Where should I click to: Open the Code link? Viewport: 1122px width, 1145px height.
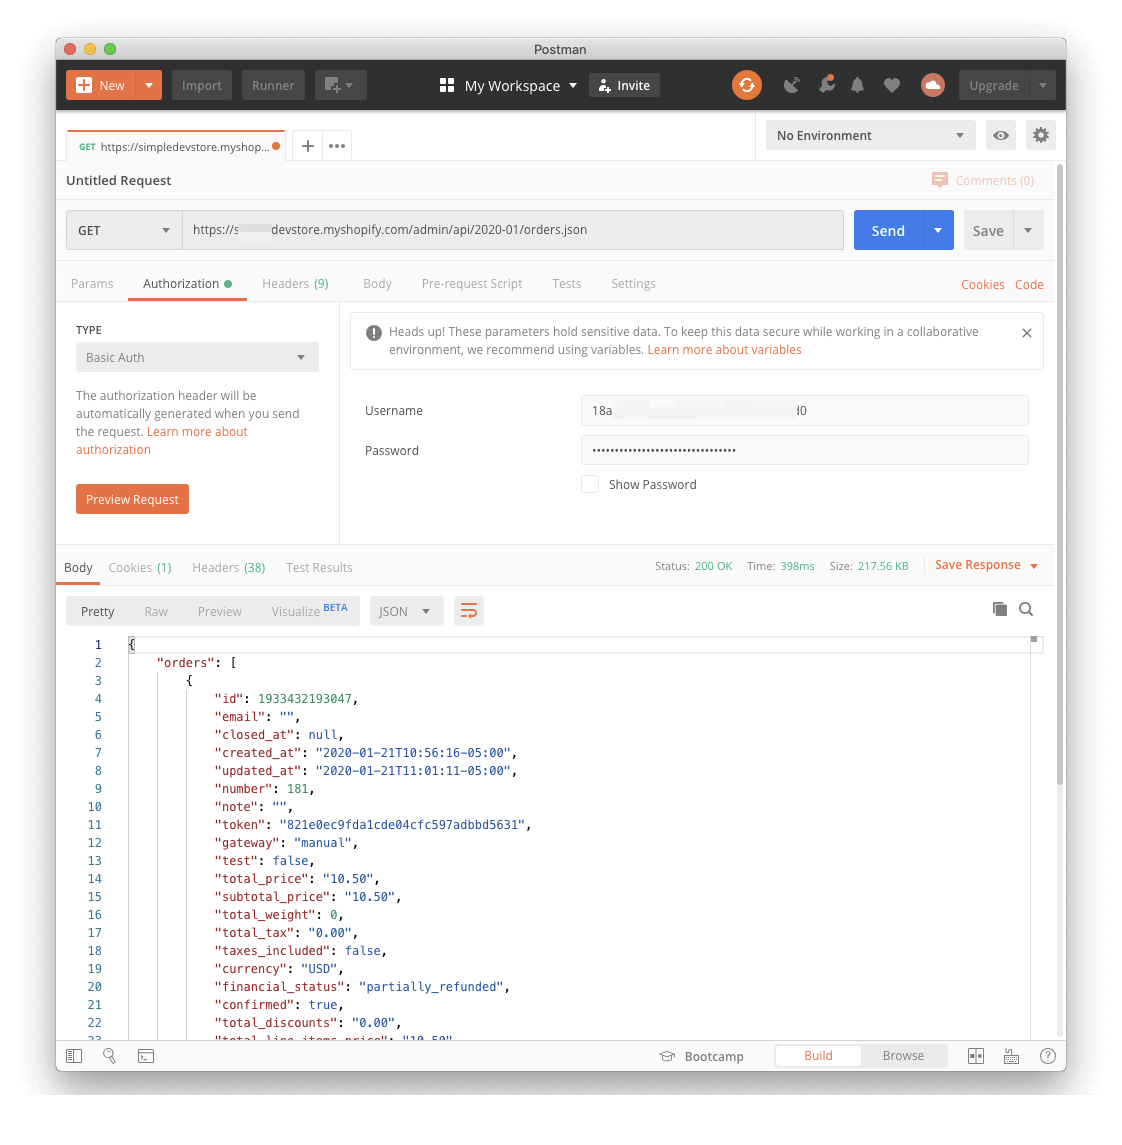1029,285
